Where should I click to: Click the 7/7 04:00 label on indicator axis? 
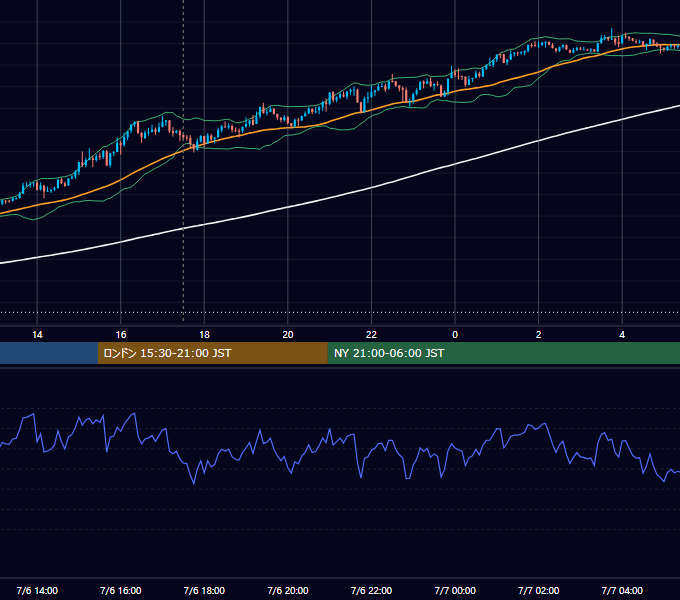(x=622, y=590)
